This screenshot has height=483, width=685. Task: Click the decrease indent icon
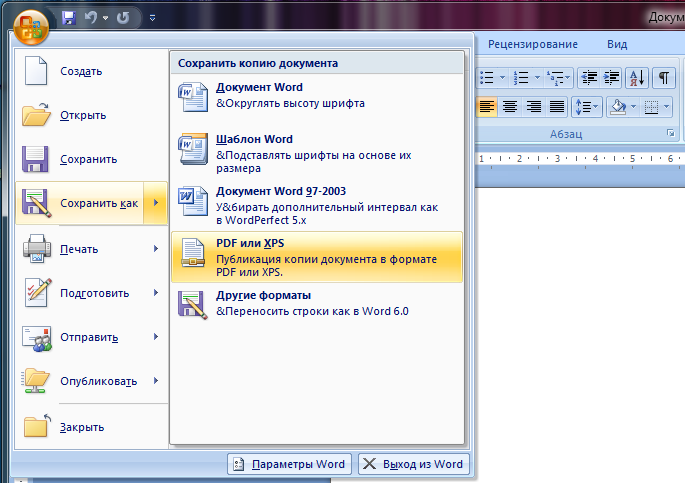coord(589,78)
